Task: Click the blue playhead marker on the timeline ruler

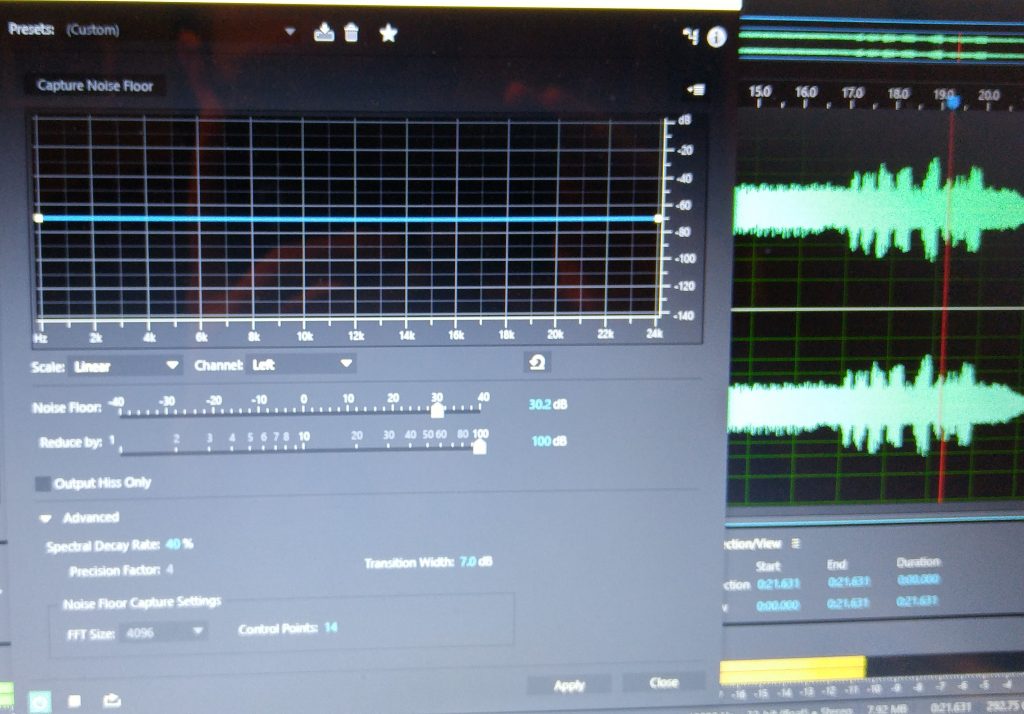Action: [x=953, y=103]
